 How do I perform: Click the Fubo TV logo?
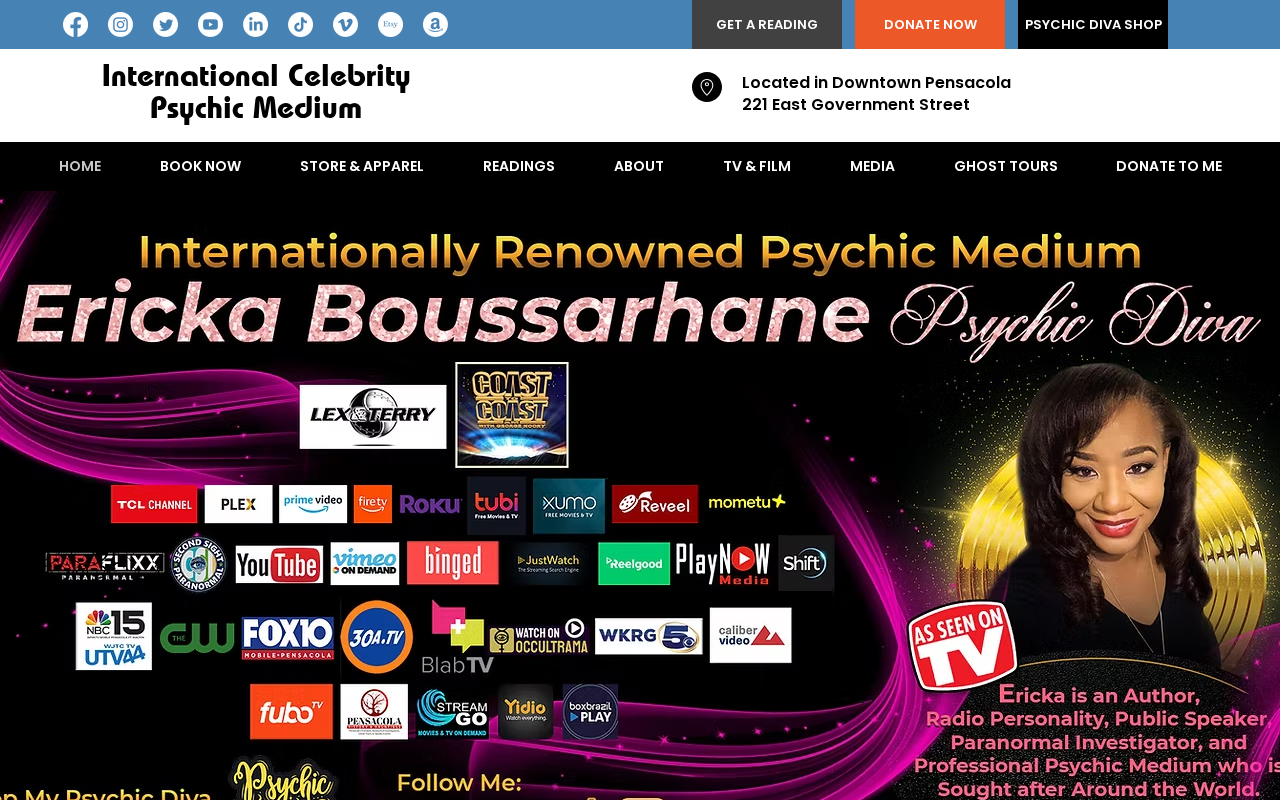pyautogui.click(x=291, y=712)
